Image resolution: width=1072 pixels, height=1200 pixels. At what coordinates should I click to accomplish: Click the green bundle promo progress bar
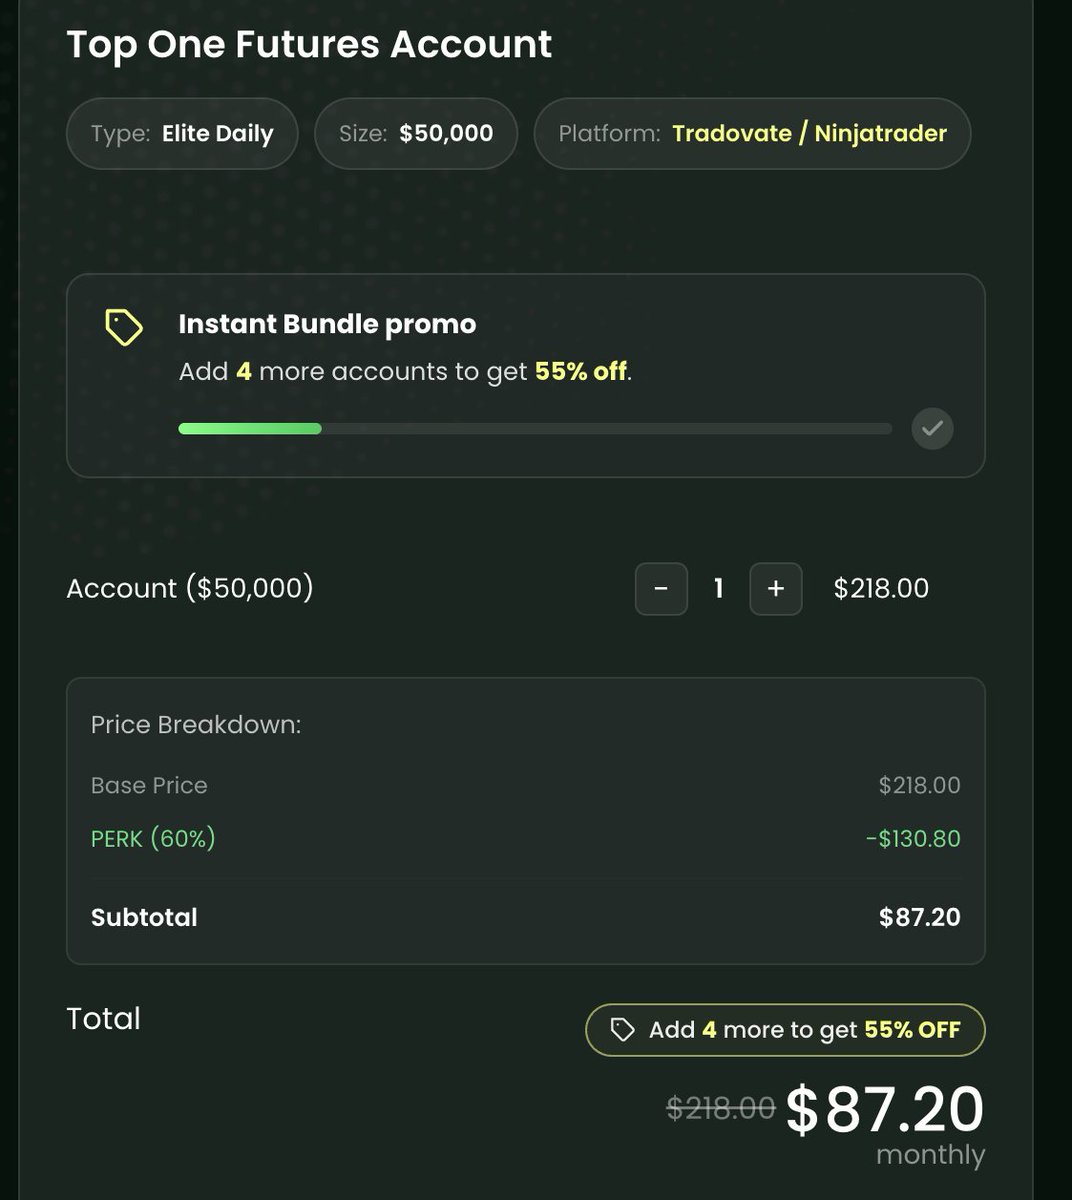(535, 429)
